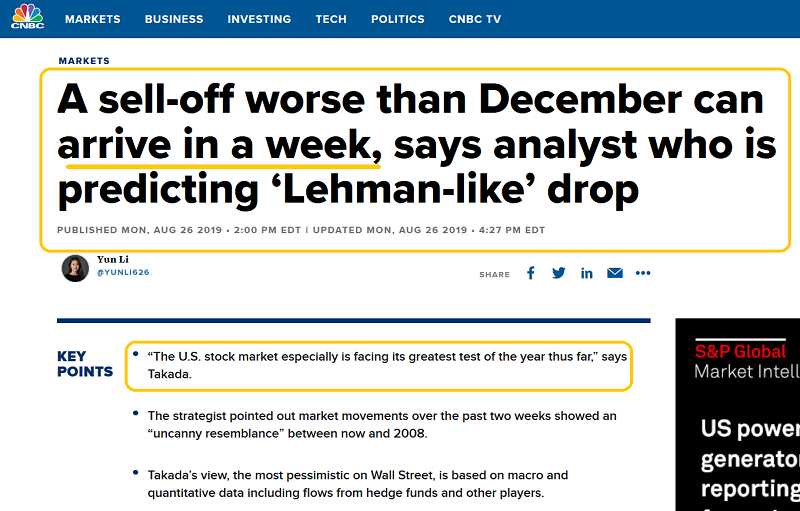Visit the @YUNLI626 Twitter handle link

123,272
